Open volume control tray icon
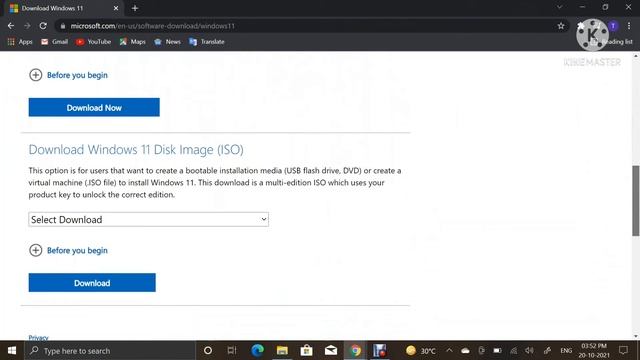This screenshot has height=360, width=640. [x=529, y=351]
